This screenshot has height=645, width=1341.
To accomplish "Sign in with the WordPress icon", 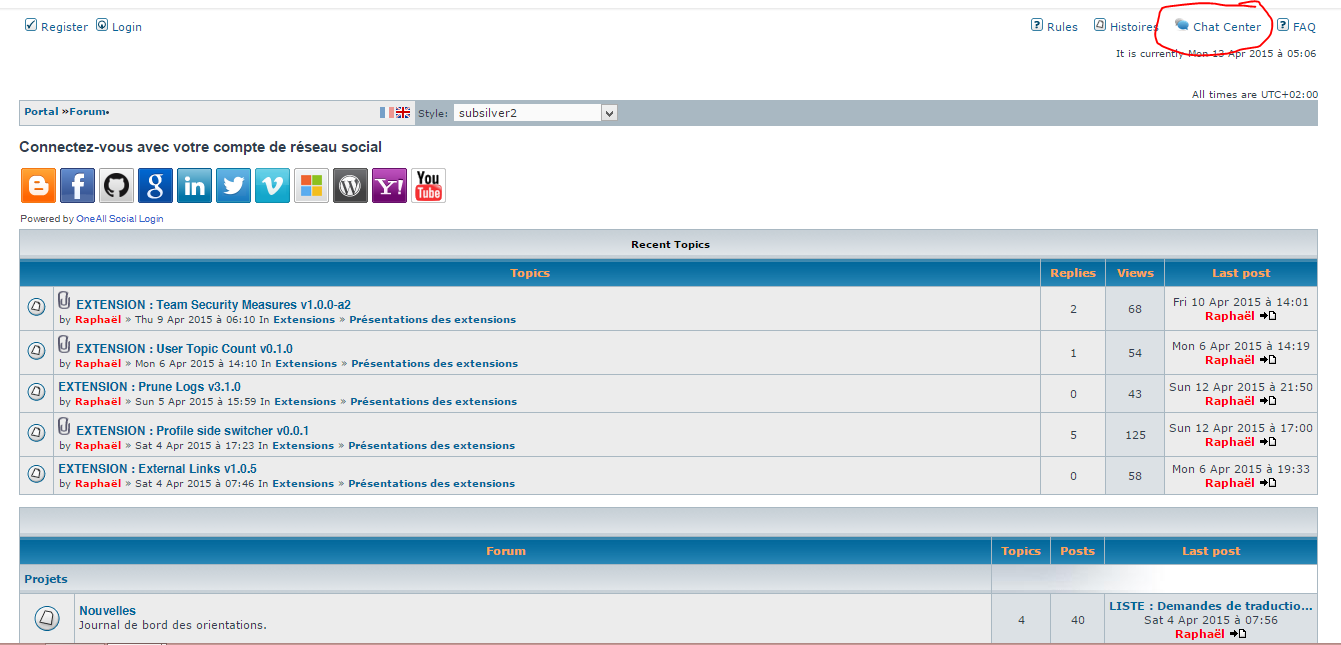I will click(x=350, y=185).
